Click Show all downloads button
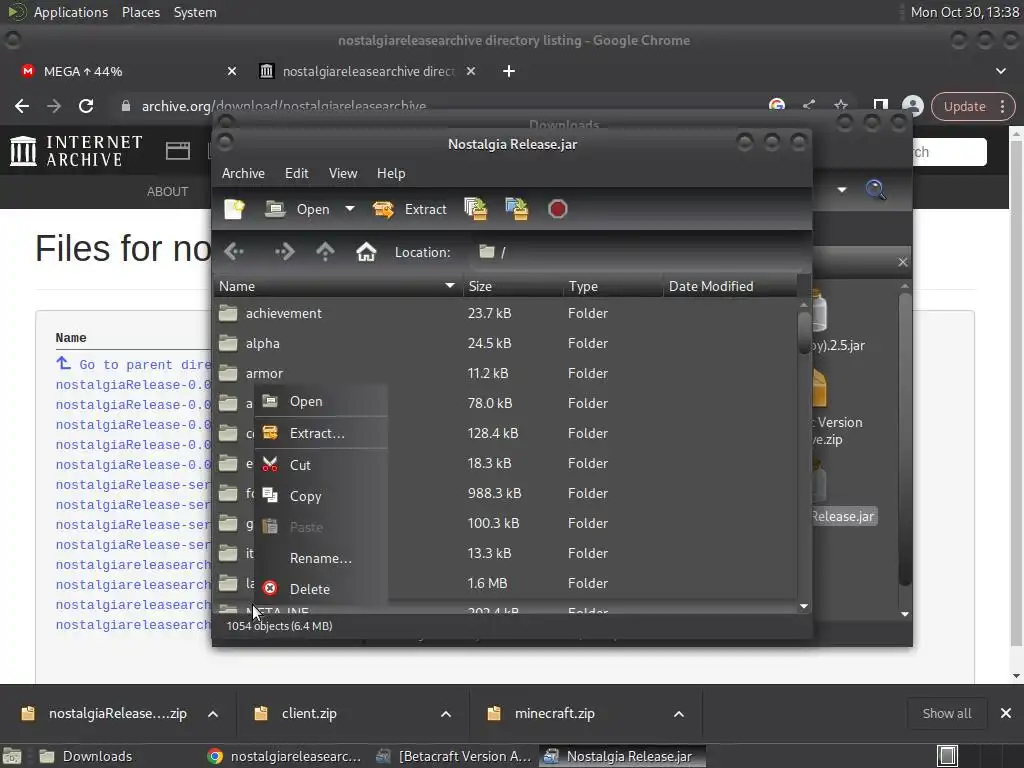1024x768 pixels. click(946, 714)
